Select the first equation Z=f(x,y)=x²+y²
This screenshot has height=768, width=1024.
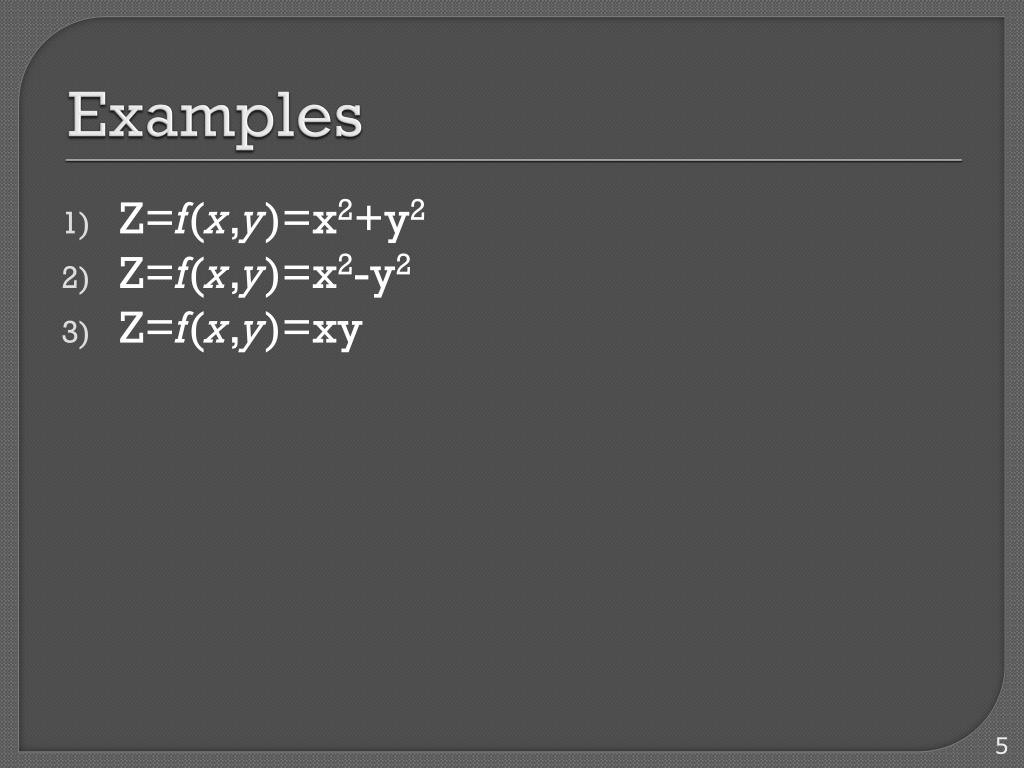point(272,220)
